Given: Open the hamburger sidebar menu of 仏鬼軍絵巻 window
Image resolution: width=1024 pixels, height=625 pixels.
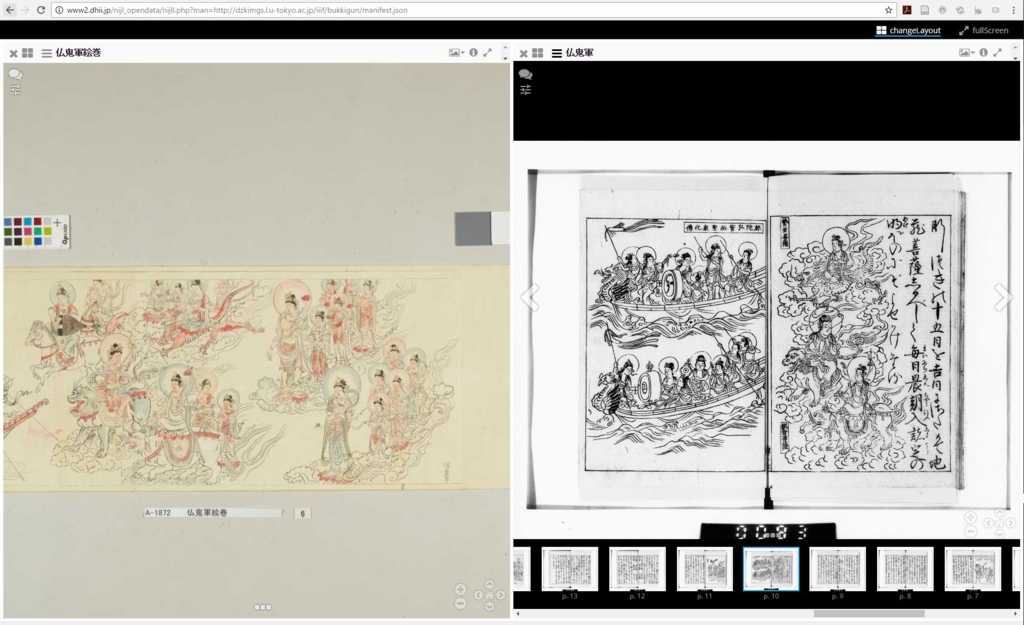Looking at the screenshot, I should tap(46, 53).
